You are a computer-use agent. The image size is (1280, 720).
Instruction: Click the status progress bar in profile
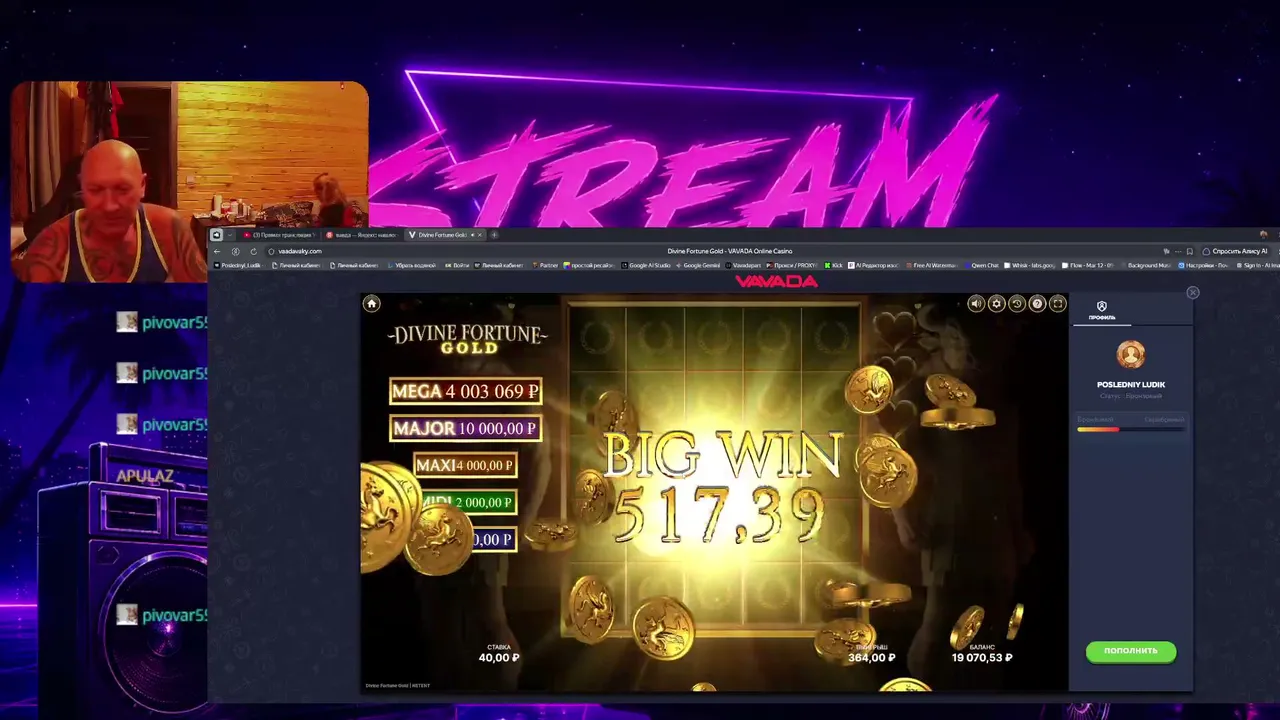pos(1131,429)
